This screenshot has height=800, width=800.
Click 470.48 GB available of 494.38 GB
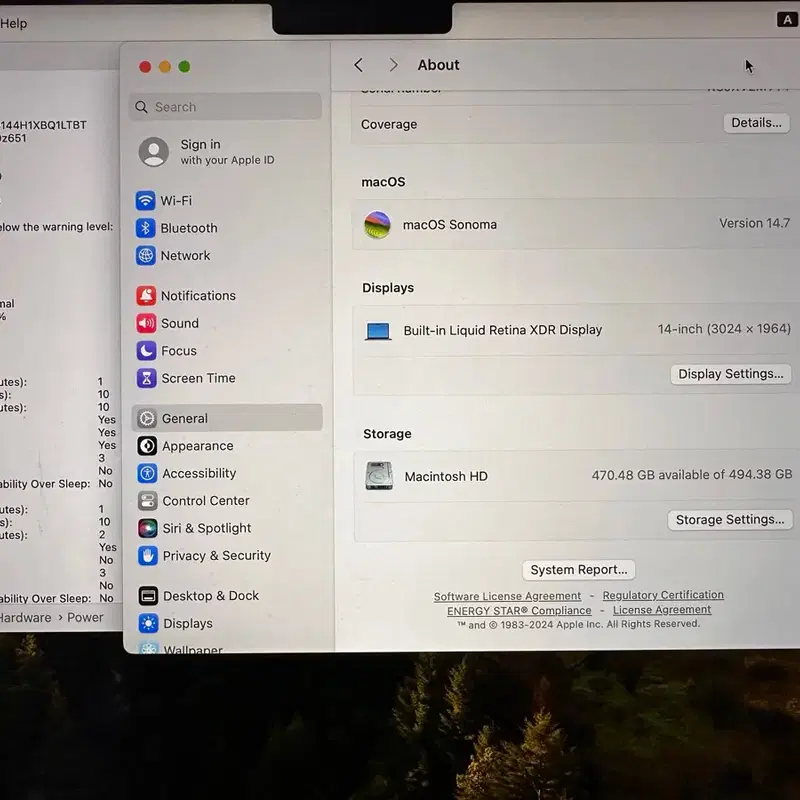pos(692,475)
